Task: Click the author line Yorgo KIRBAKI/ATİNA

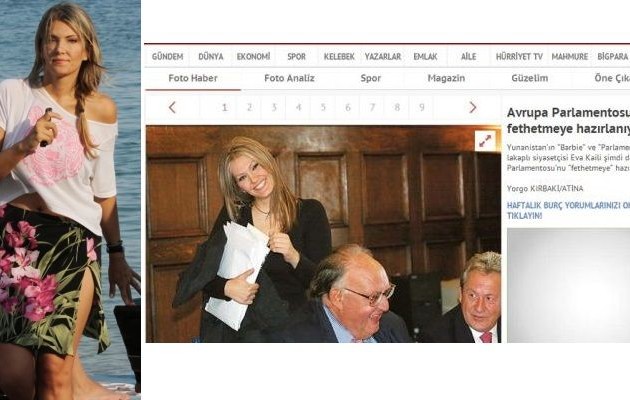Action: (545, 188)
